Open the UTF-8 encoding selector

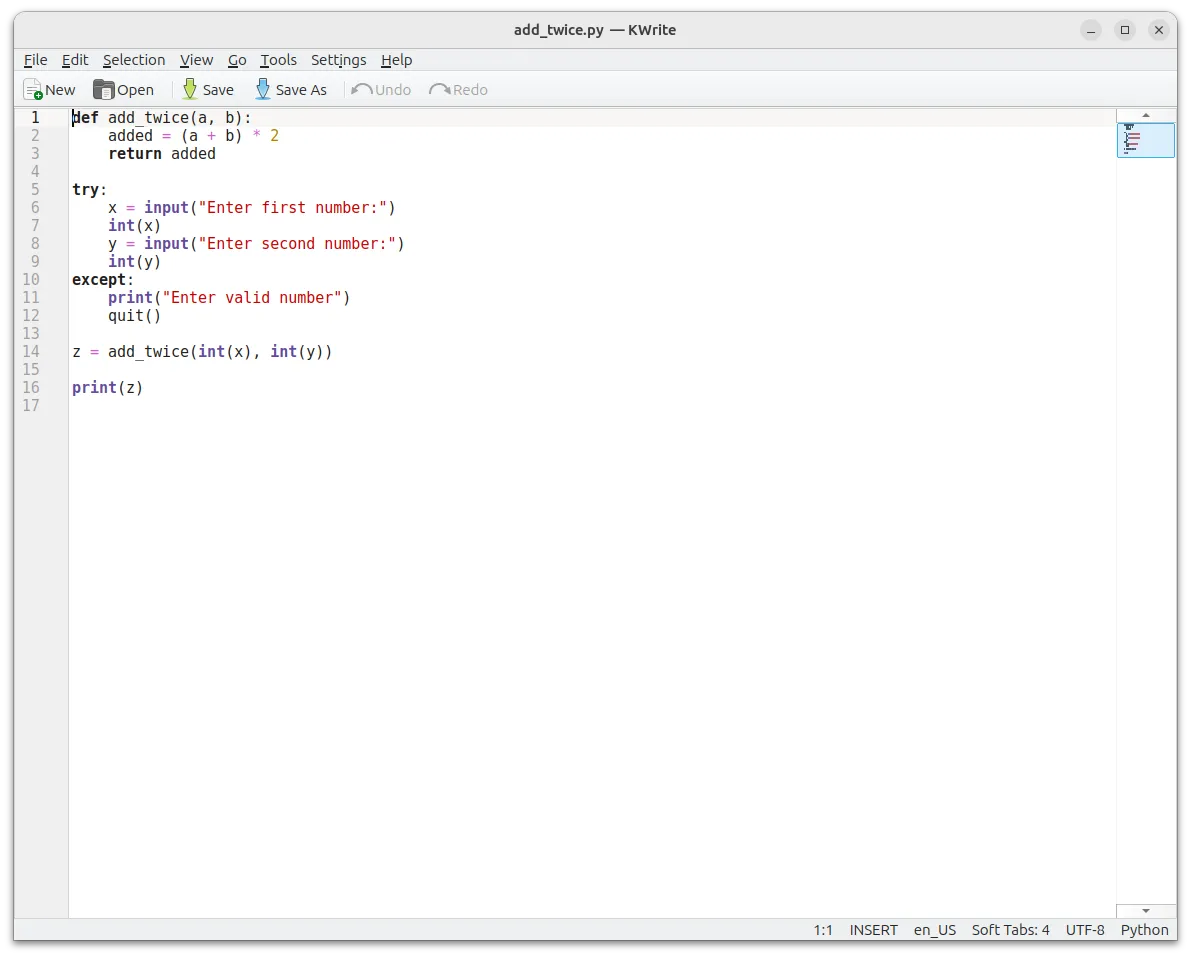(1085, 930)
